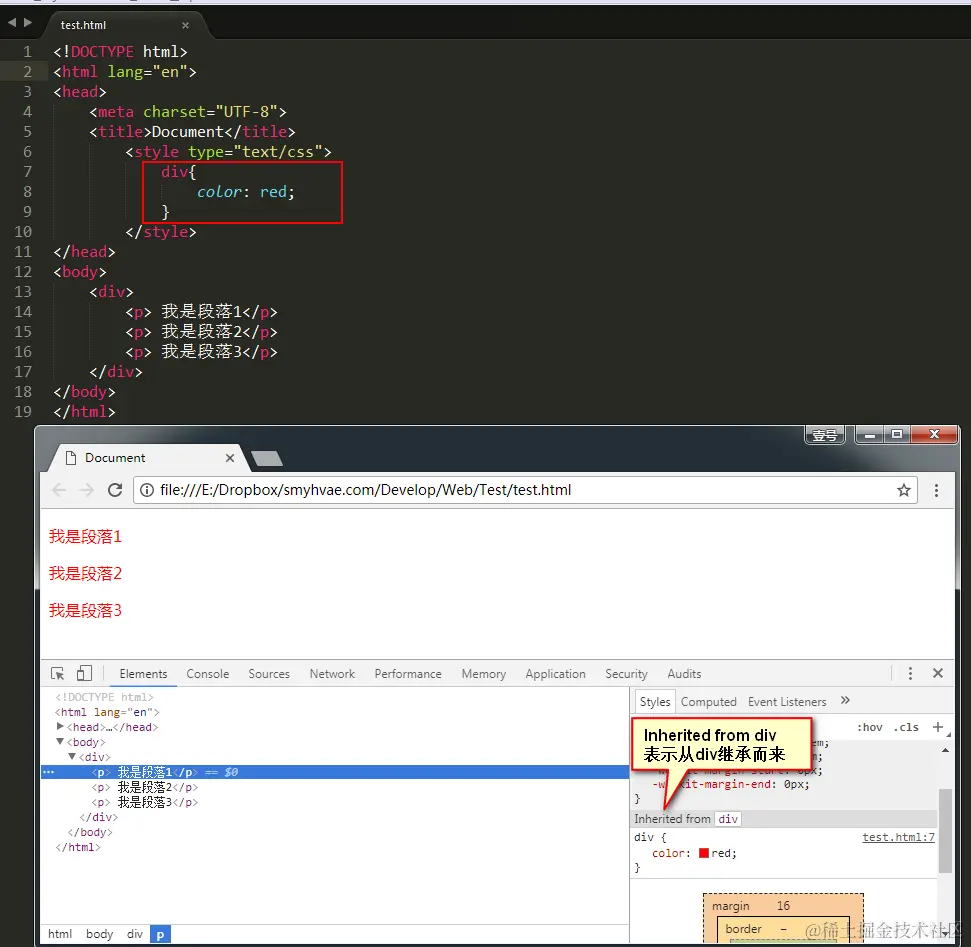Click the red 我是段落2 text on page
971x947 pixels.
click(x=85, y=574)
